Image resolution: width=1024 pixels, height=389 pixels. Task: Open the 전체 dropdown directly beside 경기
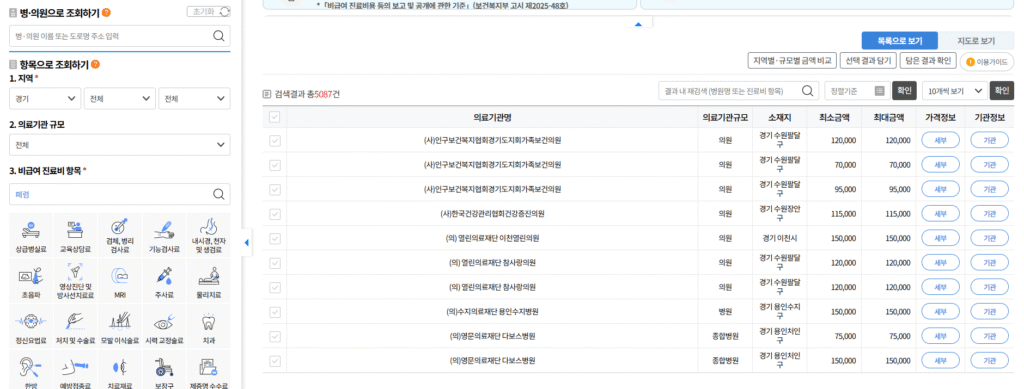pyautogui.click(x=120, y=99)
